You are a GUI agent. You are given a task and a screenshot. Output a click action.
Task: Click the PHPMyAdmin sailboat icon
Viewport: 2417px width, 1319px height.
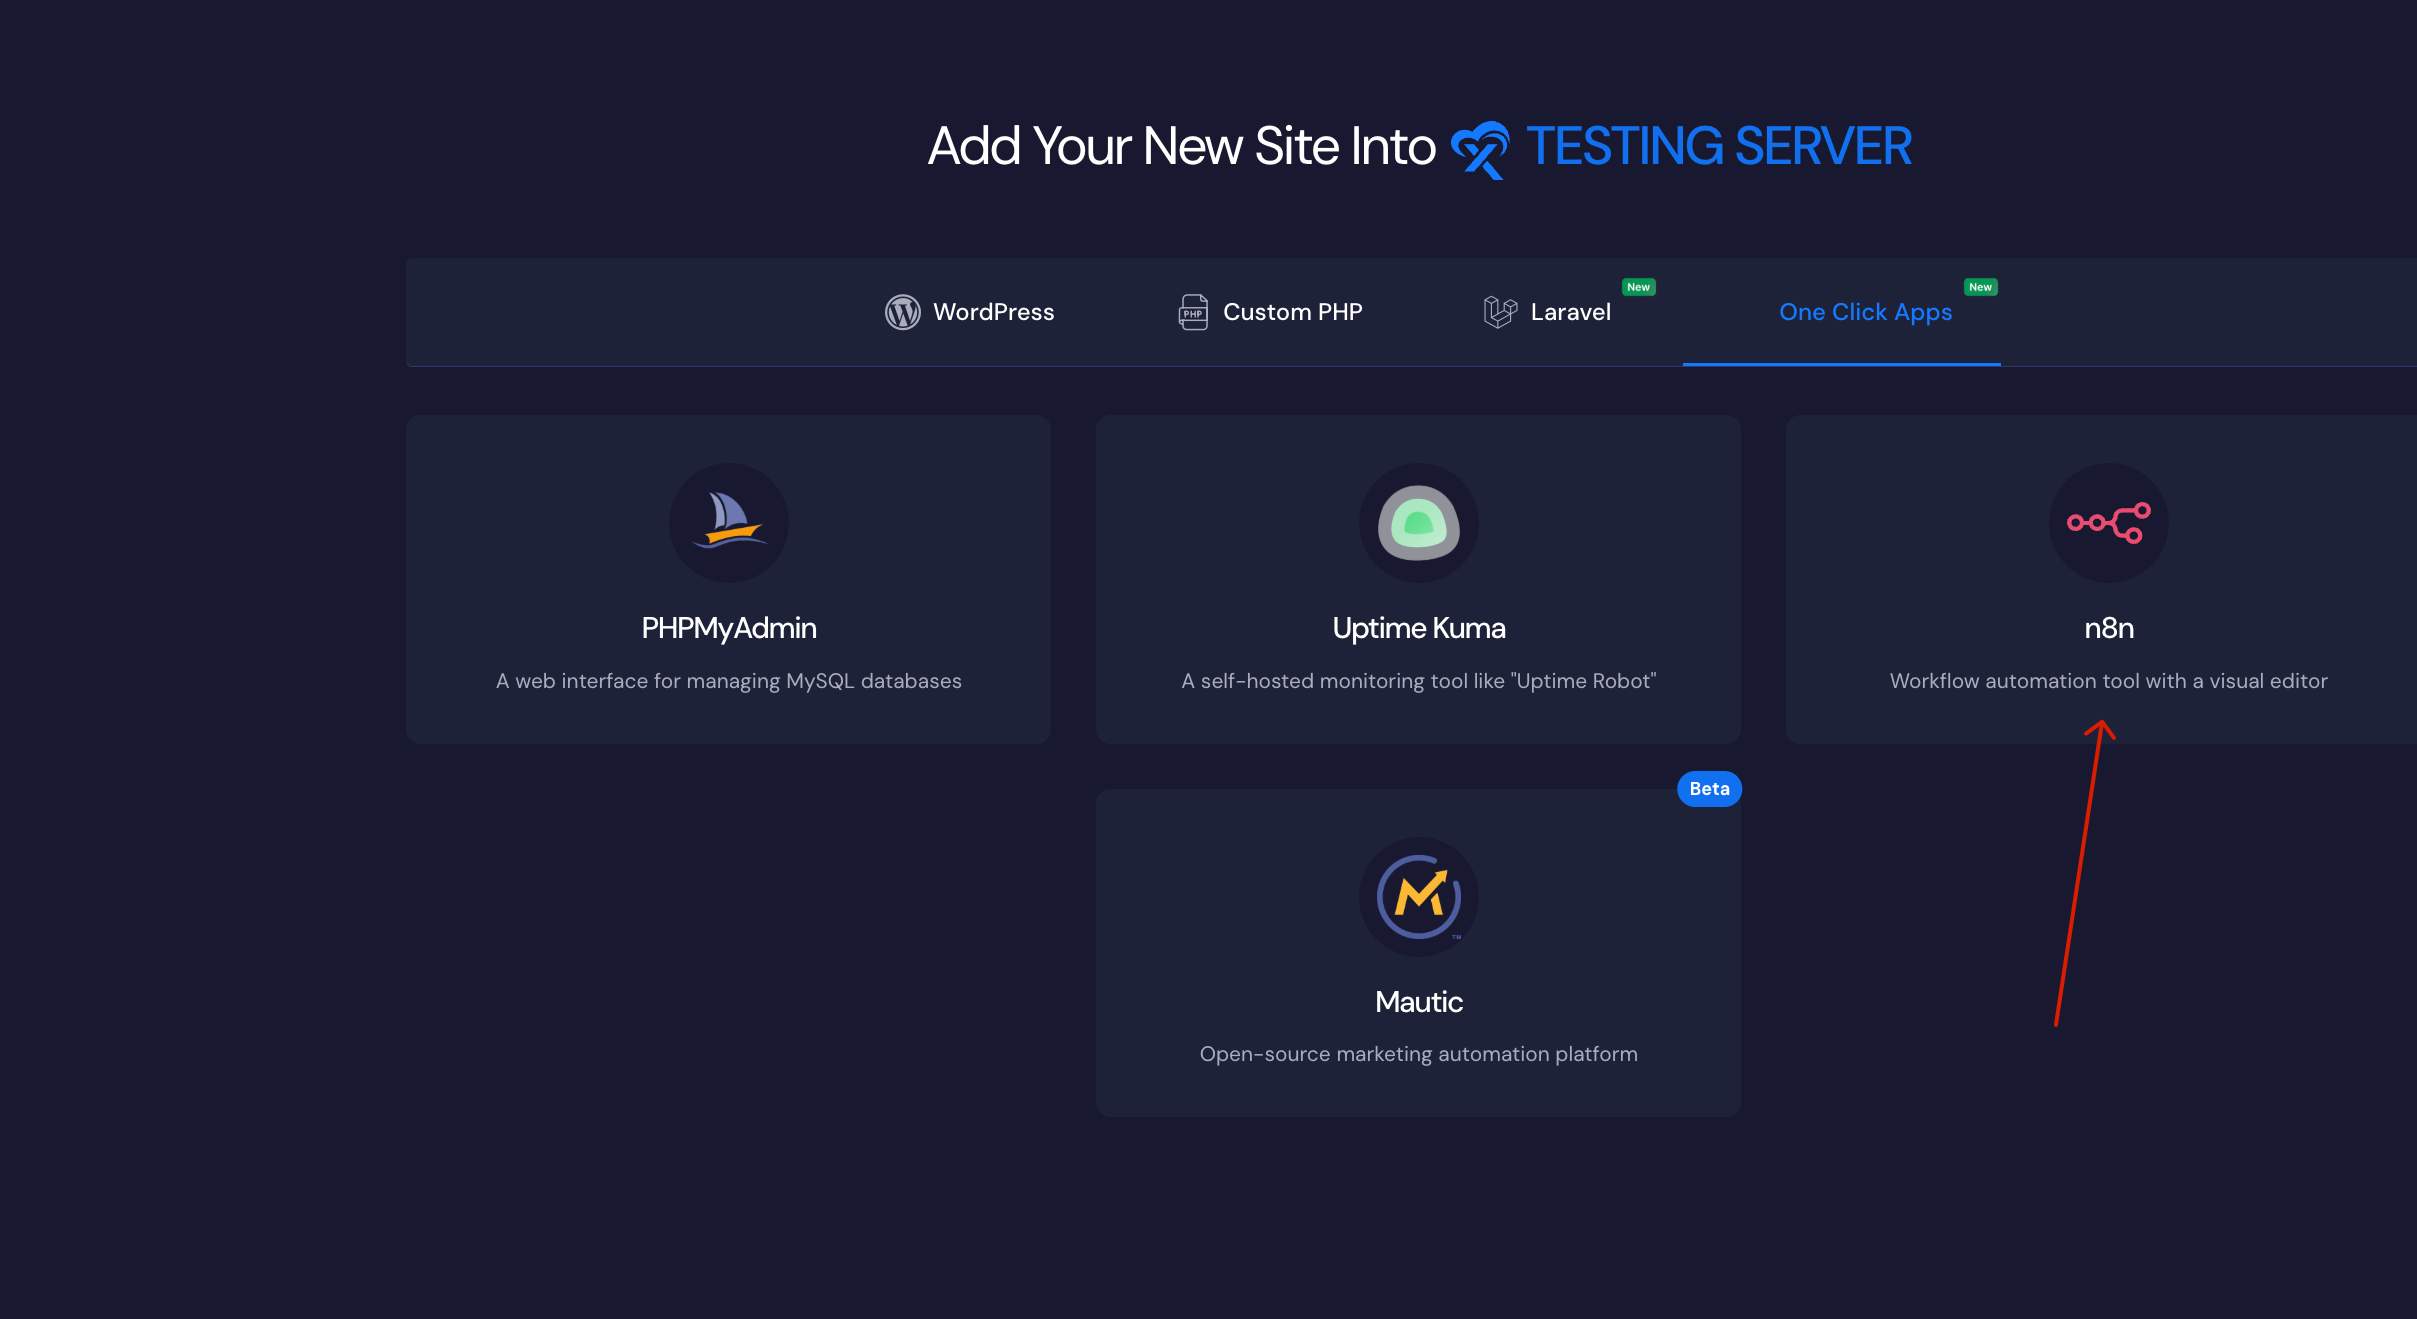(x=729, y=522)
